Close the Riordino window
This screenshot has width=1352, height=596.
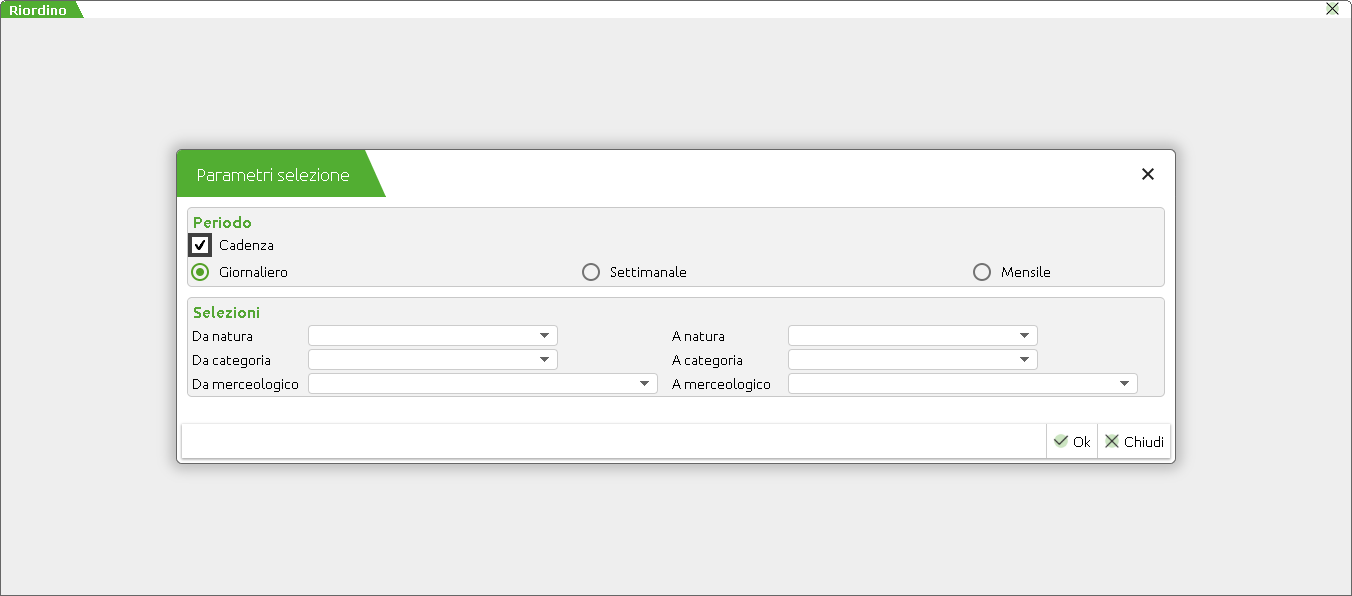[1332, 9]
